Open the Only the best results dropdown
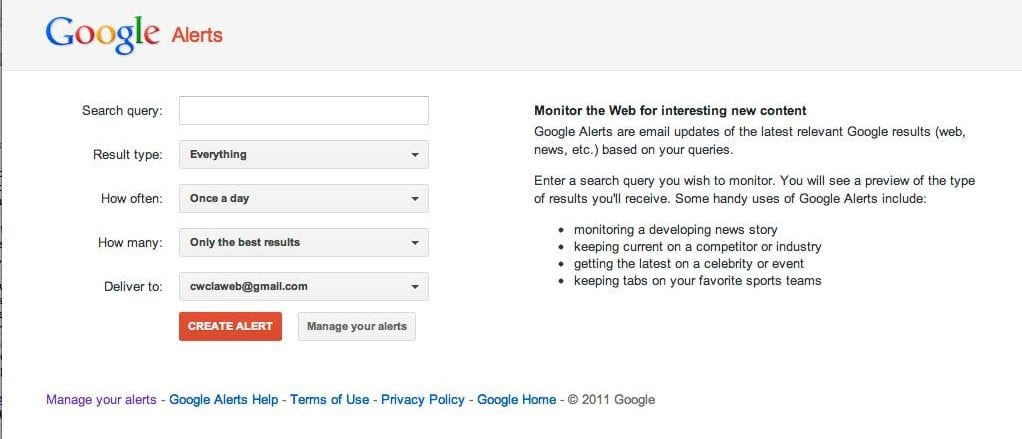 304,242
